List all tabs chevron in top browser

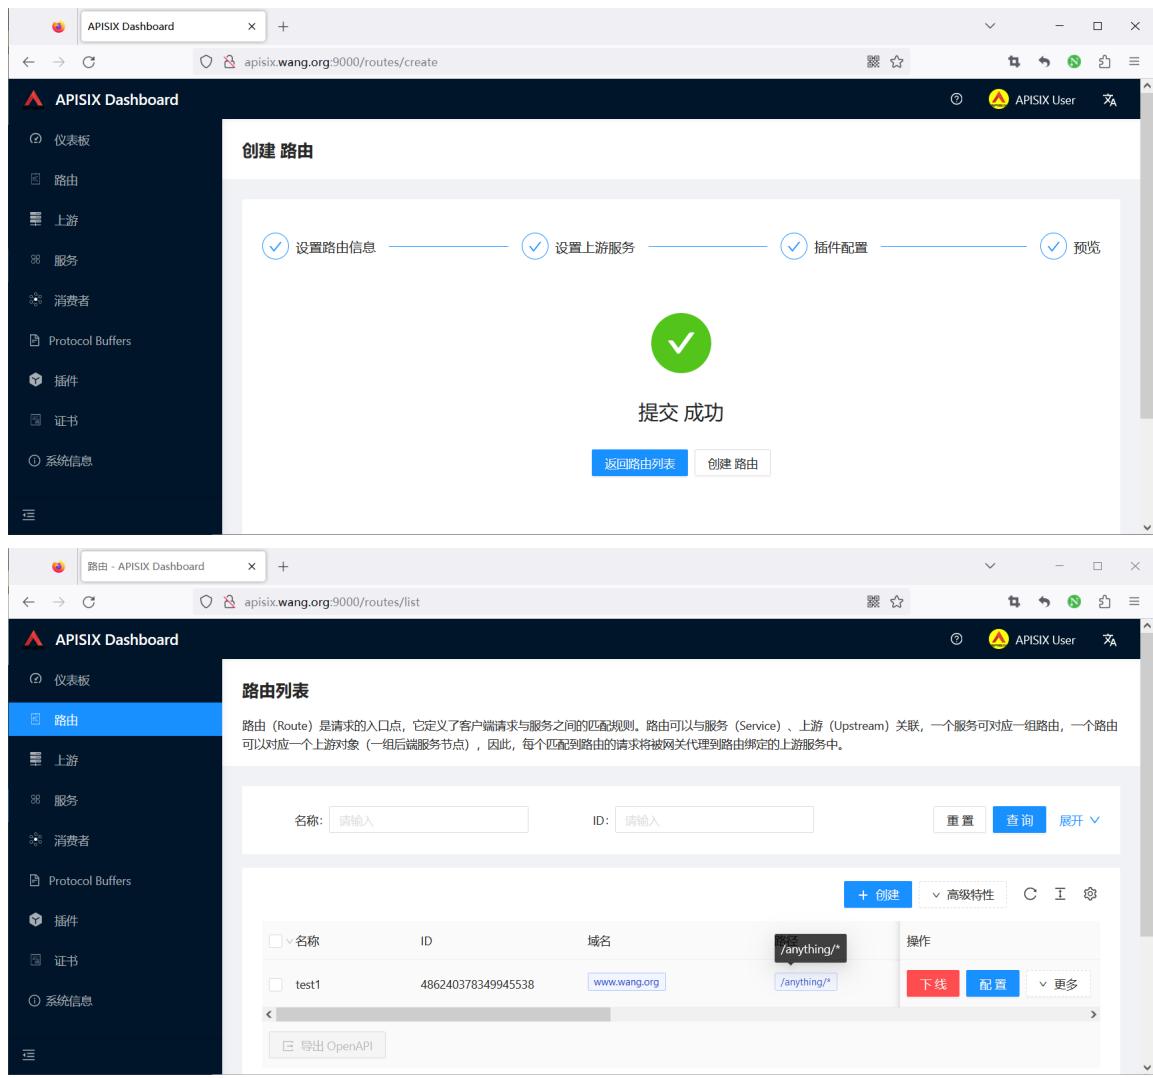pyautogui.click(x=990, y=26)
